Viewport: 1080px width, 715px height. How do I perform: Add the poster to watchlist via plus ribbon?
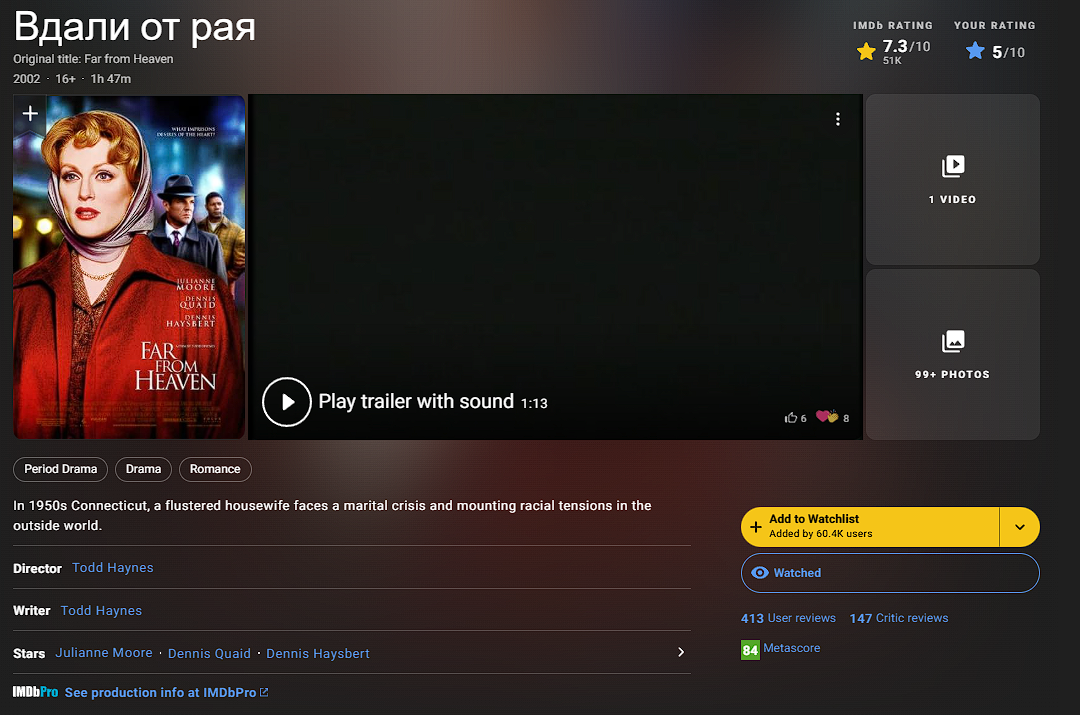point(30,114)
